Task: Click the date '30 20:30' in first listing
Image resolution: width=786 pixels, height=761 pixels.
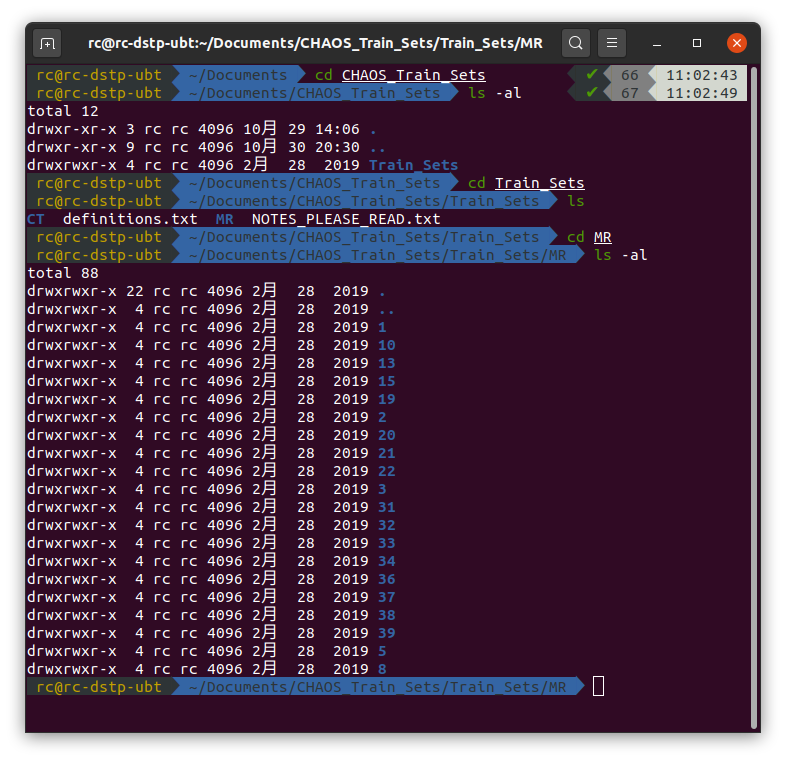Action: click(323, 147)
